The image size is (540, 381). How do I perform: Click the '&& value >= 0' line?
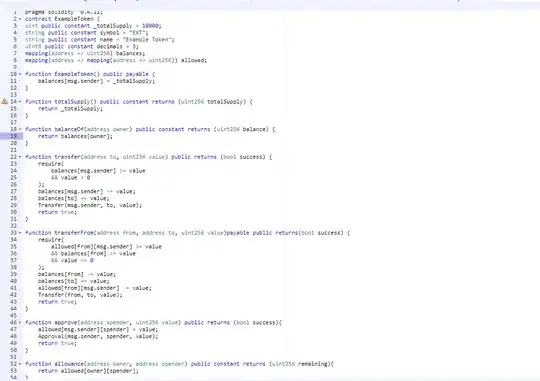pos(72,260)
